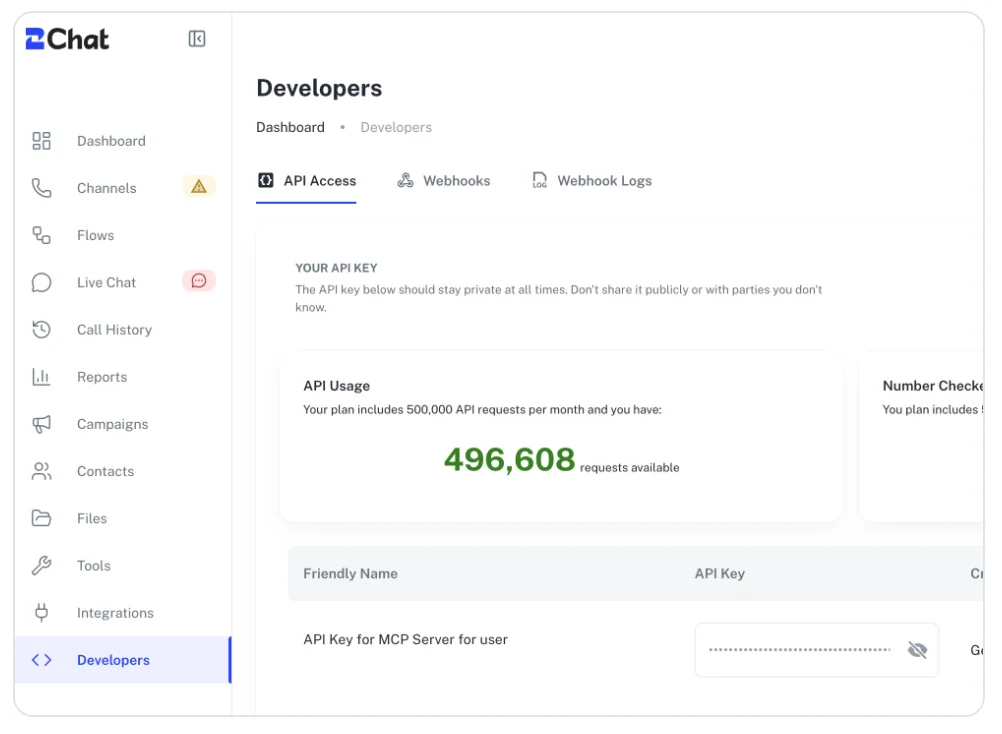The width and height of the screenshot is (1002, 734).
Task: Click the API Usage card heading
Action: click(x=336, y=386)
